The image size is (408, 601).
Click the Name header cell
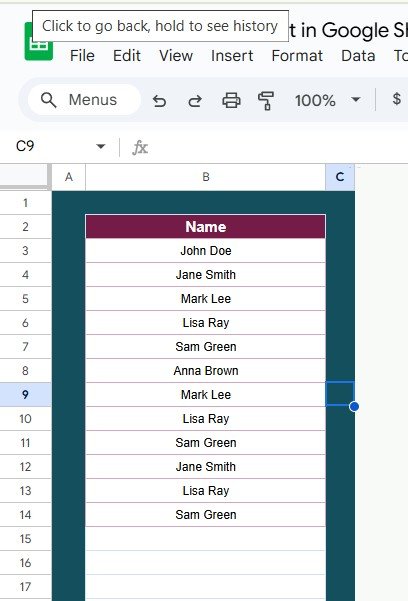click(x=206, y=227)
